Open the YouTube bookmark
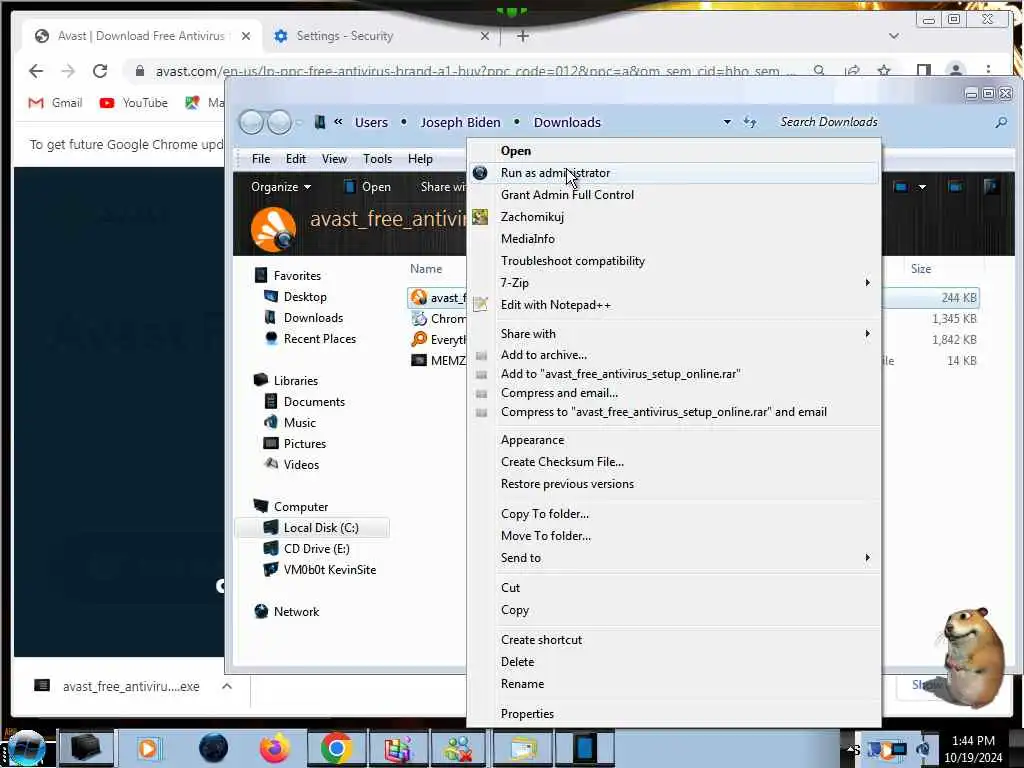The image size is (1024, 768). (x=134, y=103)
